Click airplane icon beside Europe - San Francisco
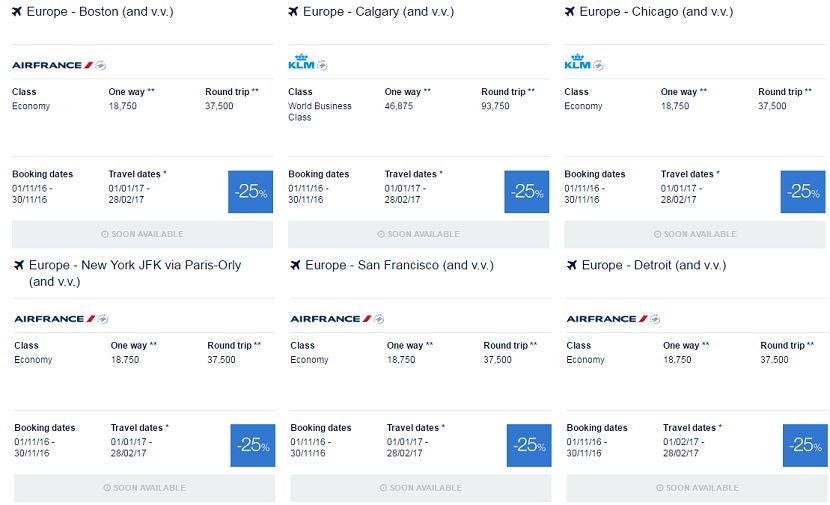830x505 pixels. (x=295, y=265)
